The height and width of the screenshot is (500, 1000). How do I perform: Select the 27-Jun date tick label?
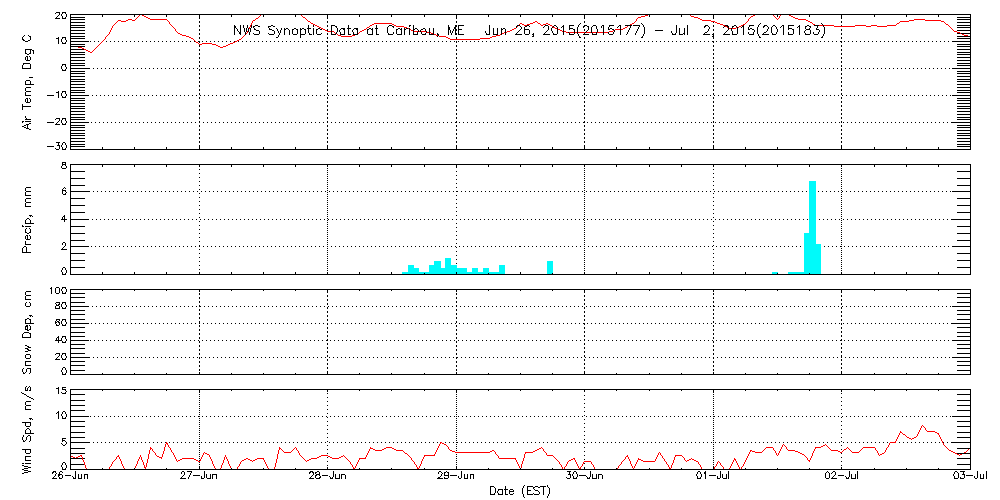click(x=200, y=477)
